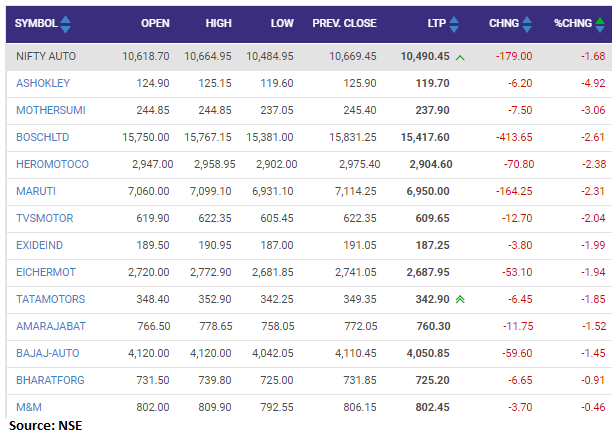Viewport: 612px width, 439px height.
Task: Select the MARUTI stock link
Action: click(34, 191)
